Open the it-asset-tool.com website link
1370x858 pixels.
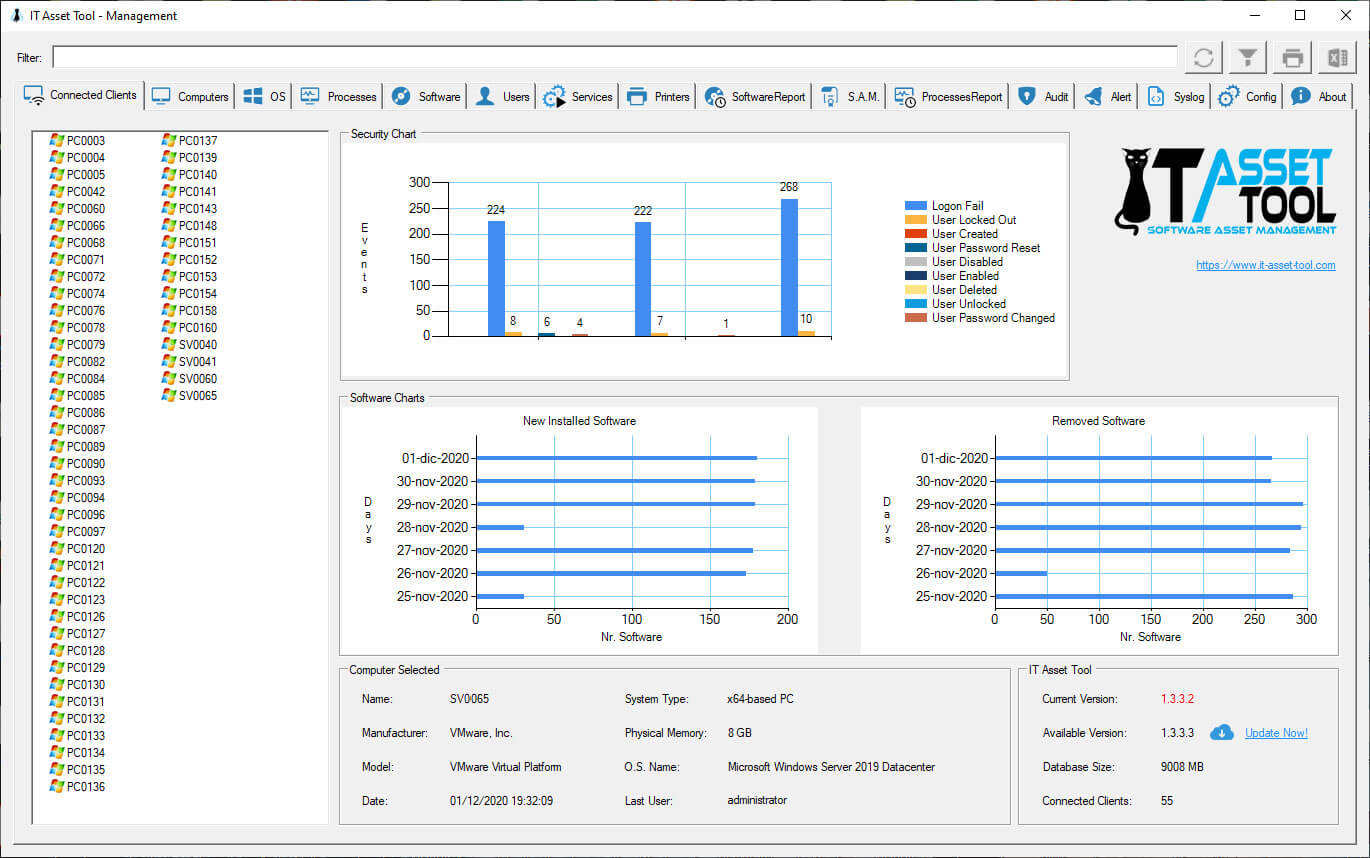pos(1265,265)
